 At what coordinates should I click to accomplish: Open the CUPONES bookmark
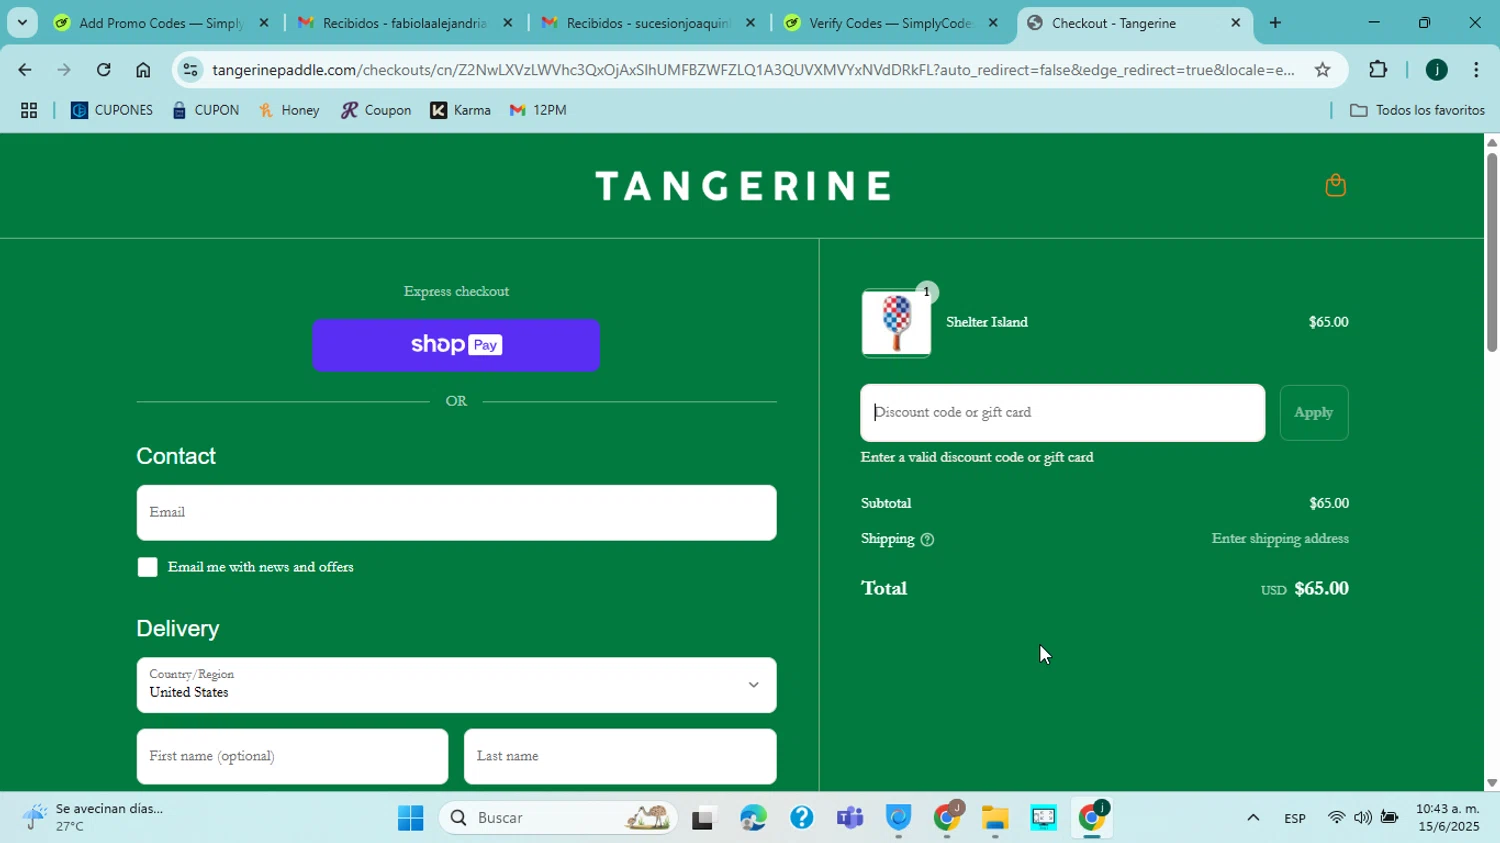point(112,111)
